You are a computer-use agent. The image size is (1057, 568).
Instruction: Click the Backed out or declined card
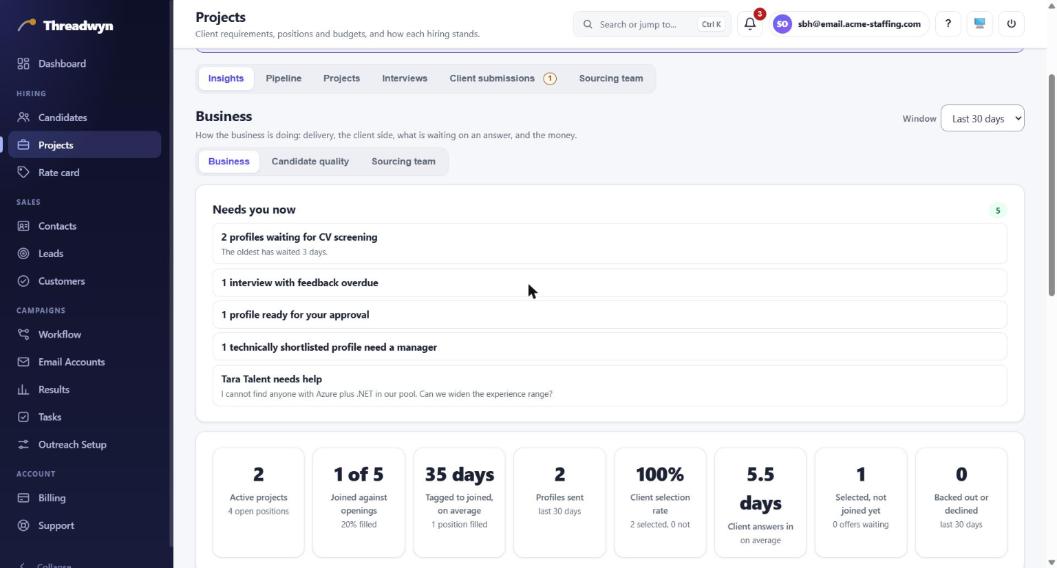(x=961, y=503)
